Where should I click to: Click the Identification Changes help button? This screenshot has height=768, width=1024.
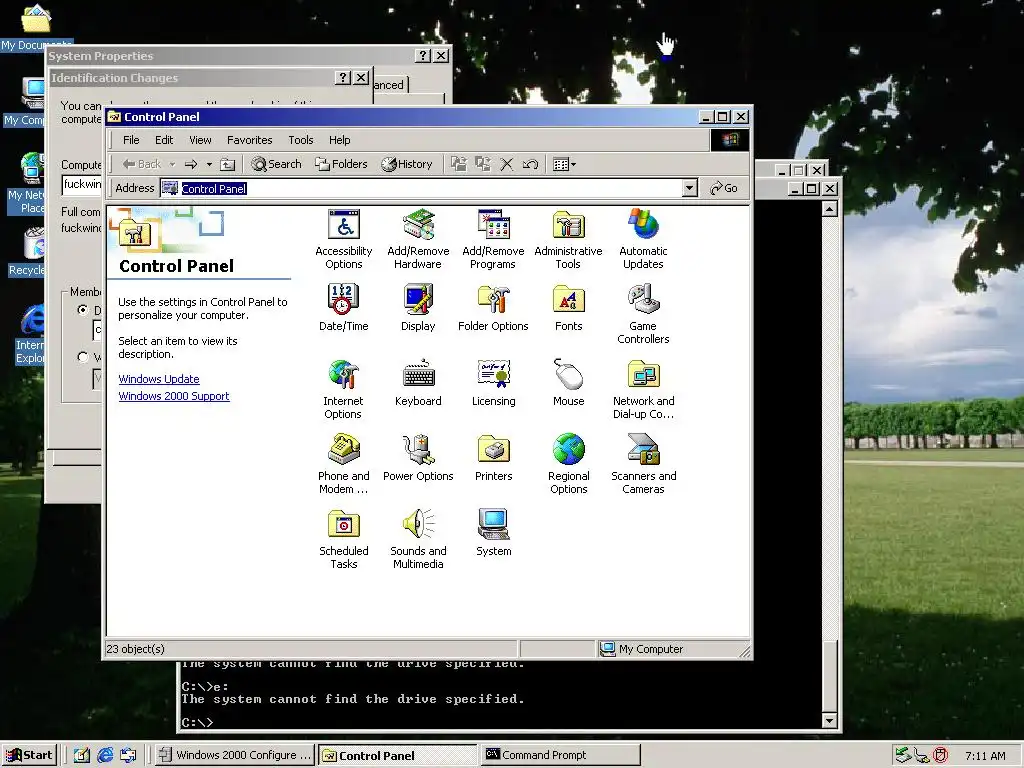coord(343,78)
